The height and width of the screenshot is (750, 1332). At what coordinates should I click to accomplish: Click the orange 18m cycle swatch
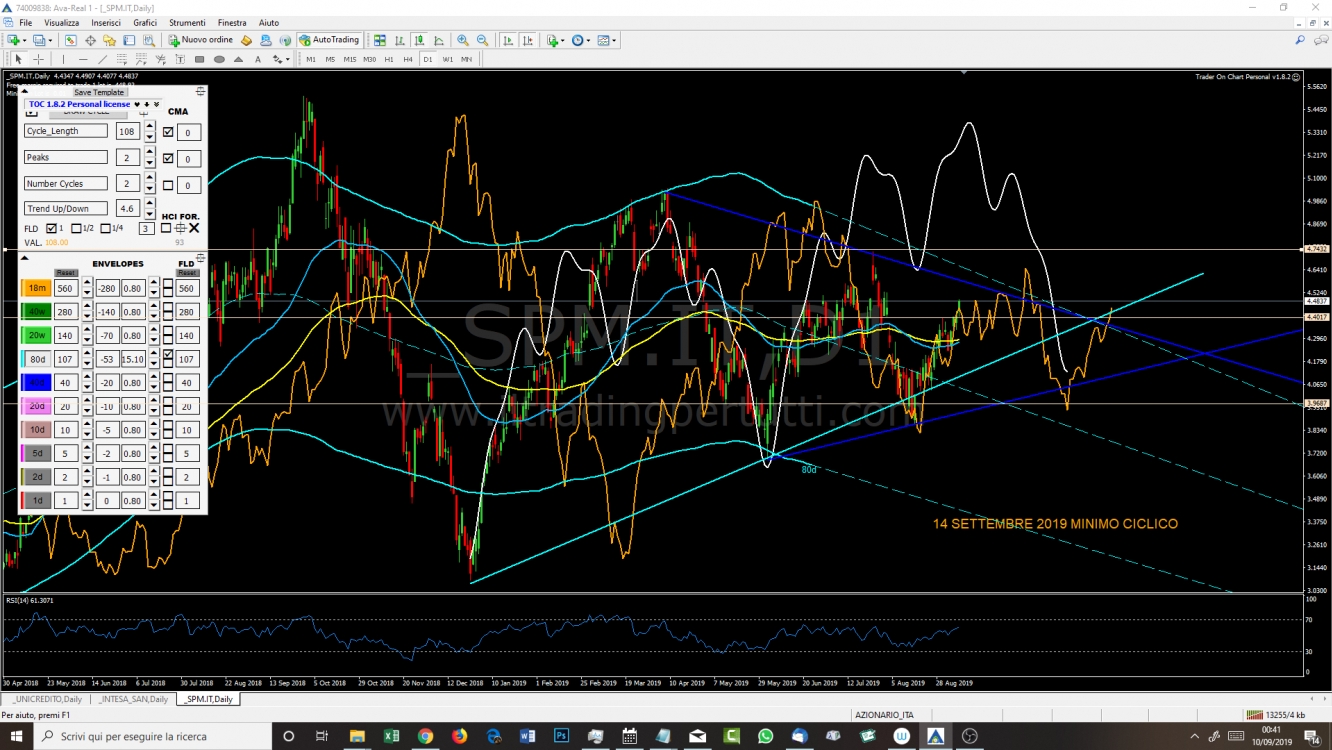pyautogui.click(x=36, y=288)
